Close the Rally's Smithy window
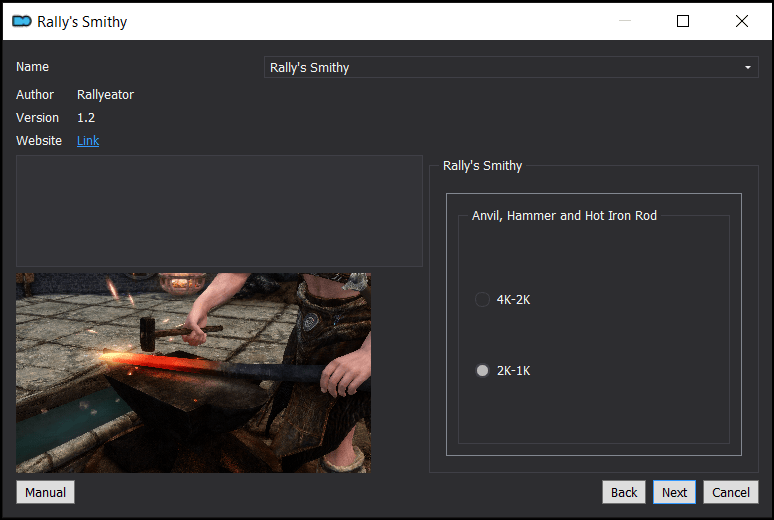The height and width of the screenshot is (520, 774). 741,21
